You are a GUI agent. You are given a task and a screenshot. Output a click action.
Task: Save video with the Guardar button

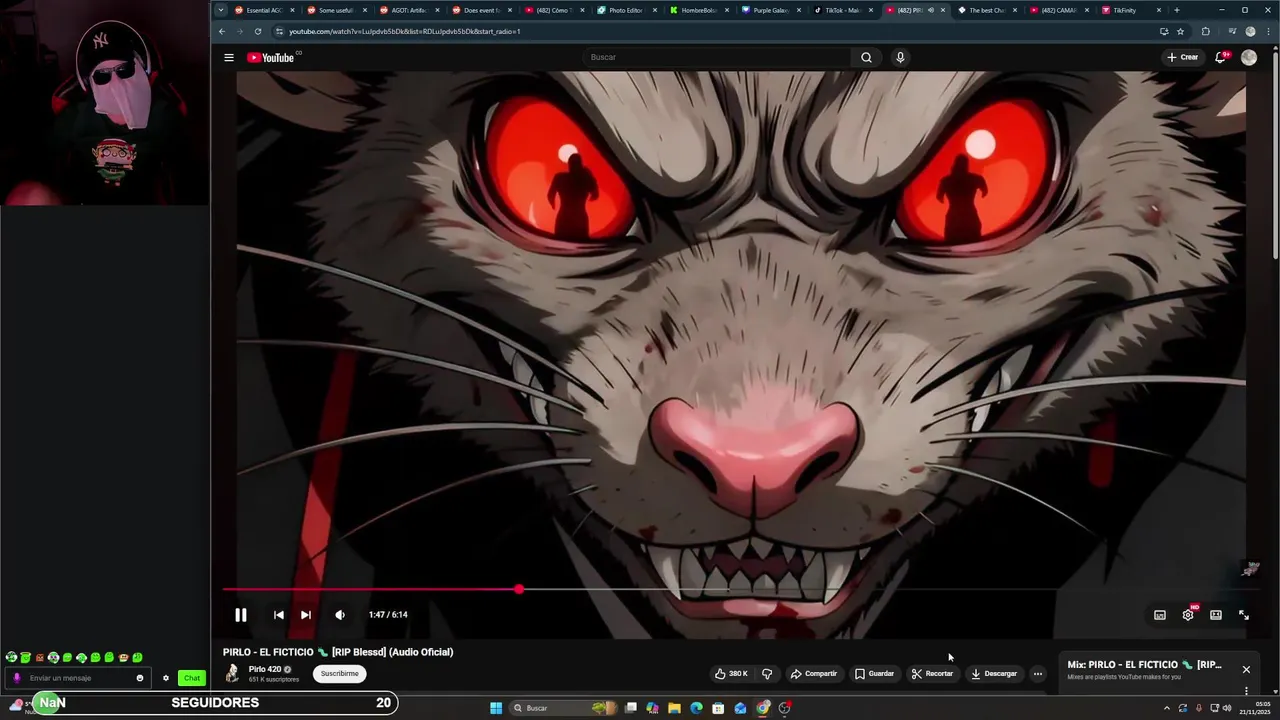[874, 674]
